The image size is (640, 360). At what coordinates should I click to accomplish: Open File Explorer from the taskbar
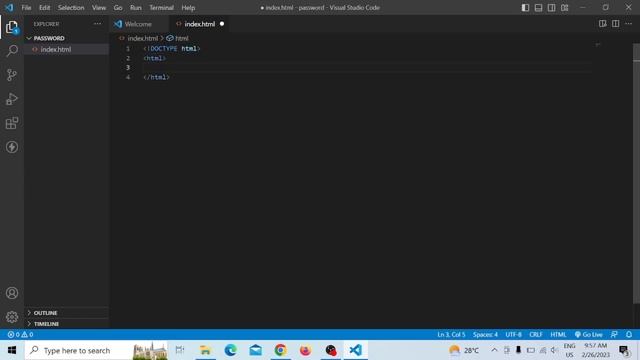pos(205,350)
